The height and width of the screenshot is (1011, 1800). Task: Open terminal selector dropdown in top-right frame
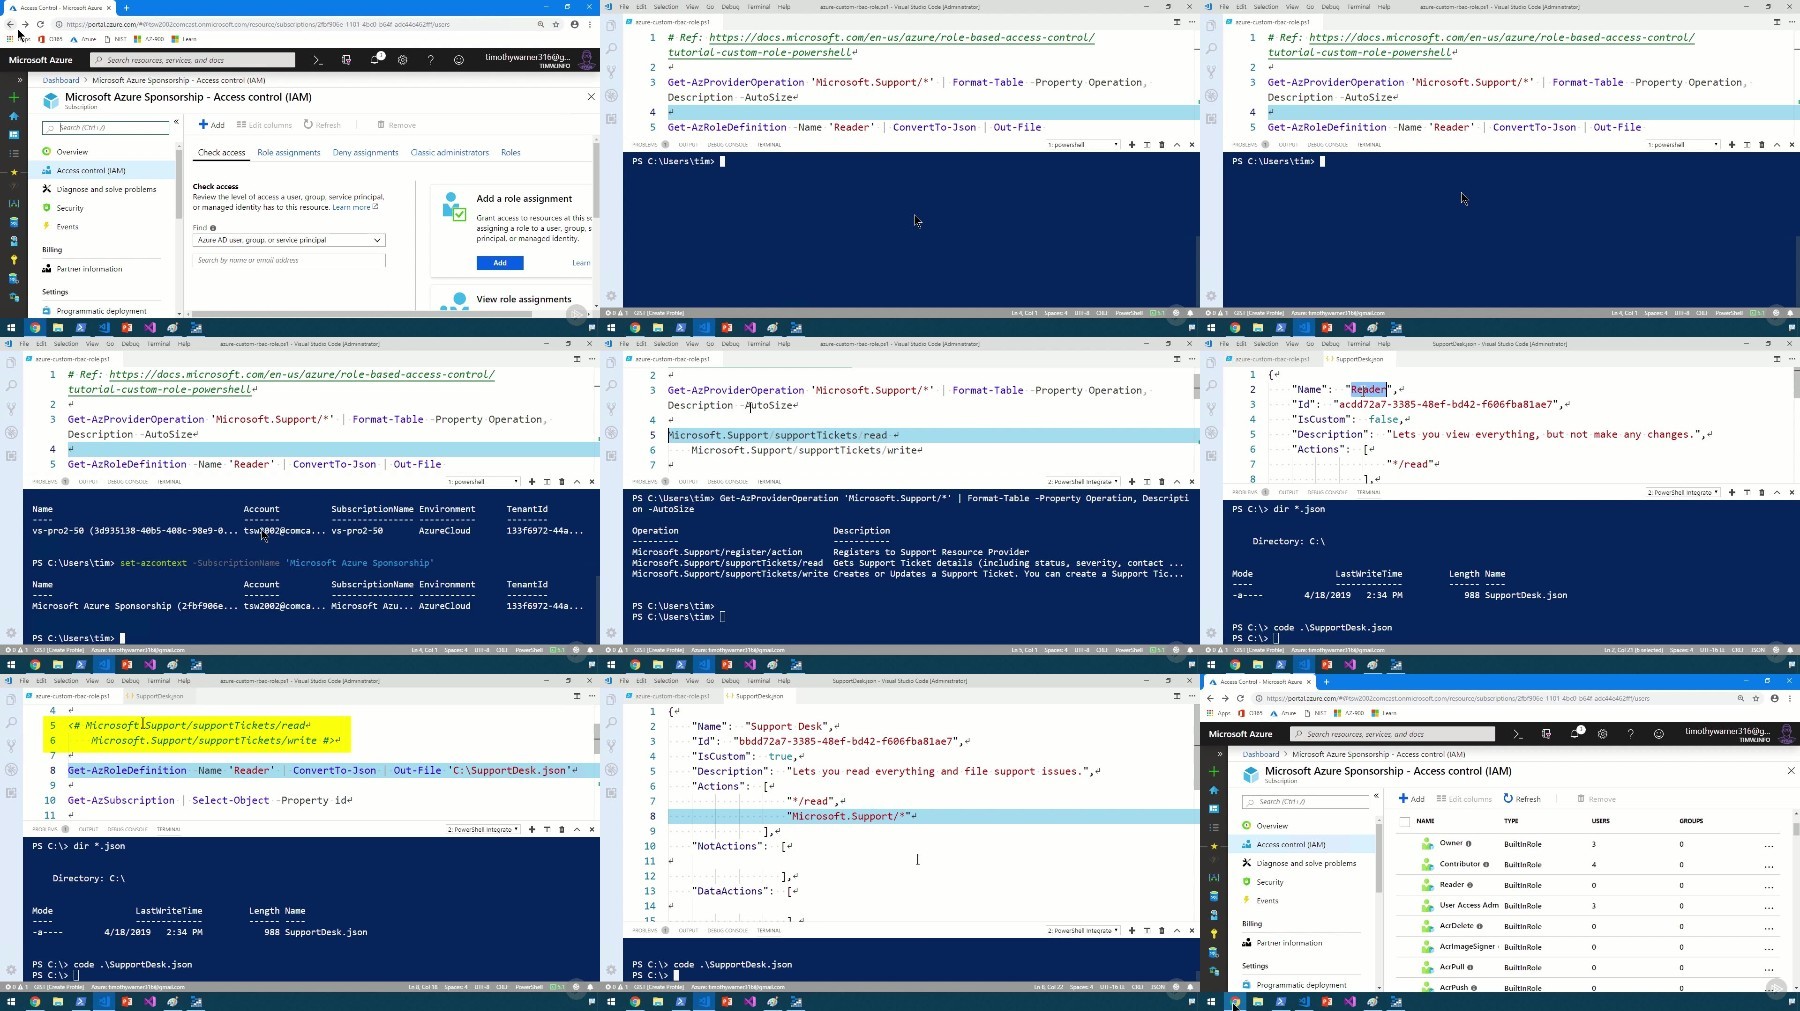[x=1682, y=145]
